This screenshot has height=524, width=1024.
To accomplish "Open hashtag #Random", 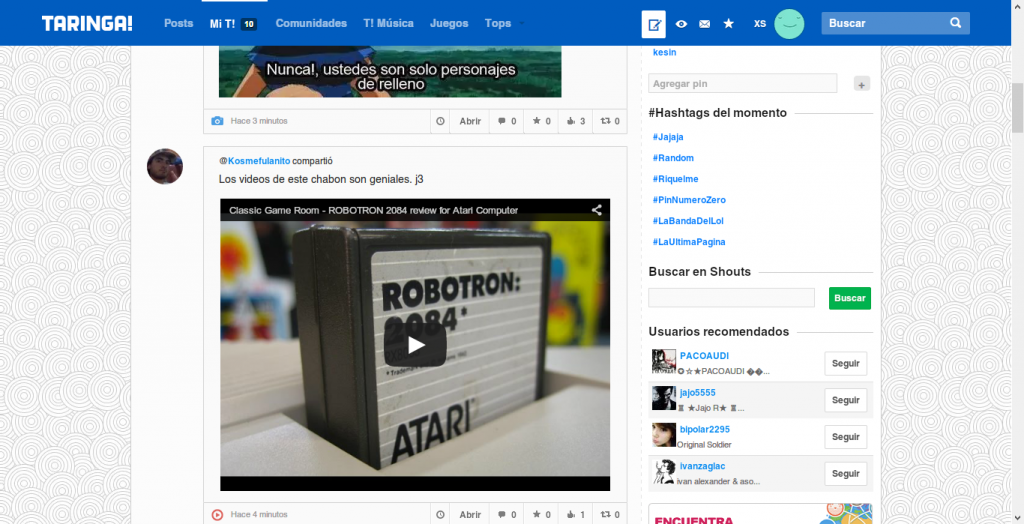I will [x=673, y=158].
